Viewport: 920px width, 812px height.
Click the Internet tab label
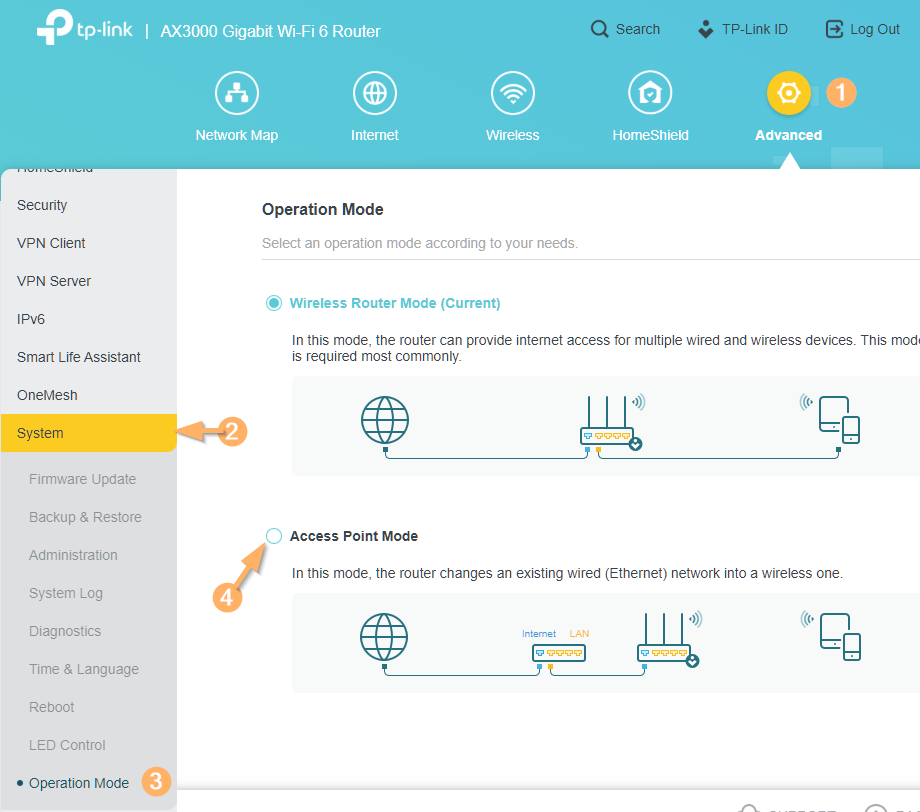(374, 135)
